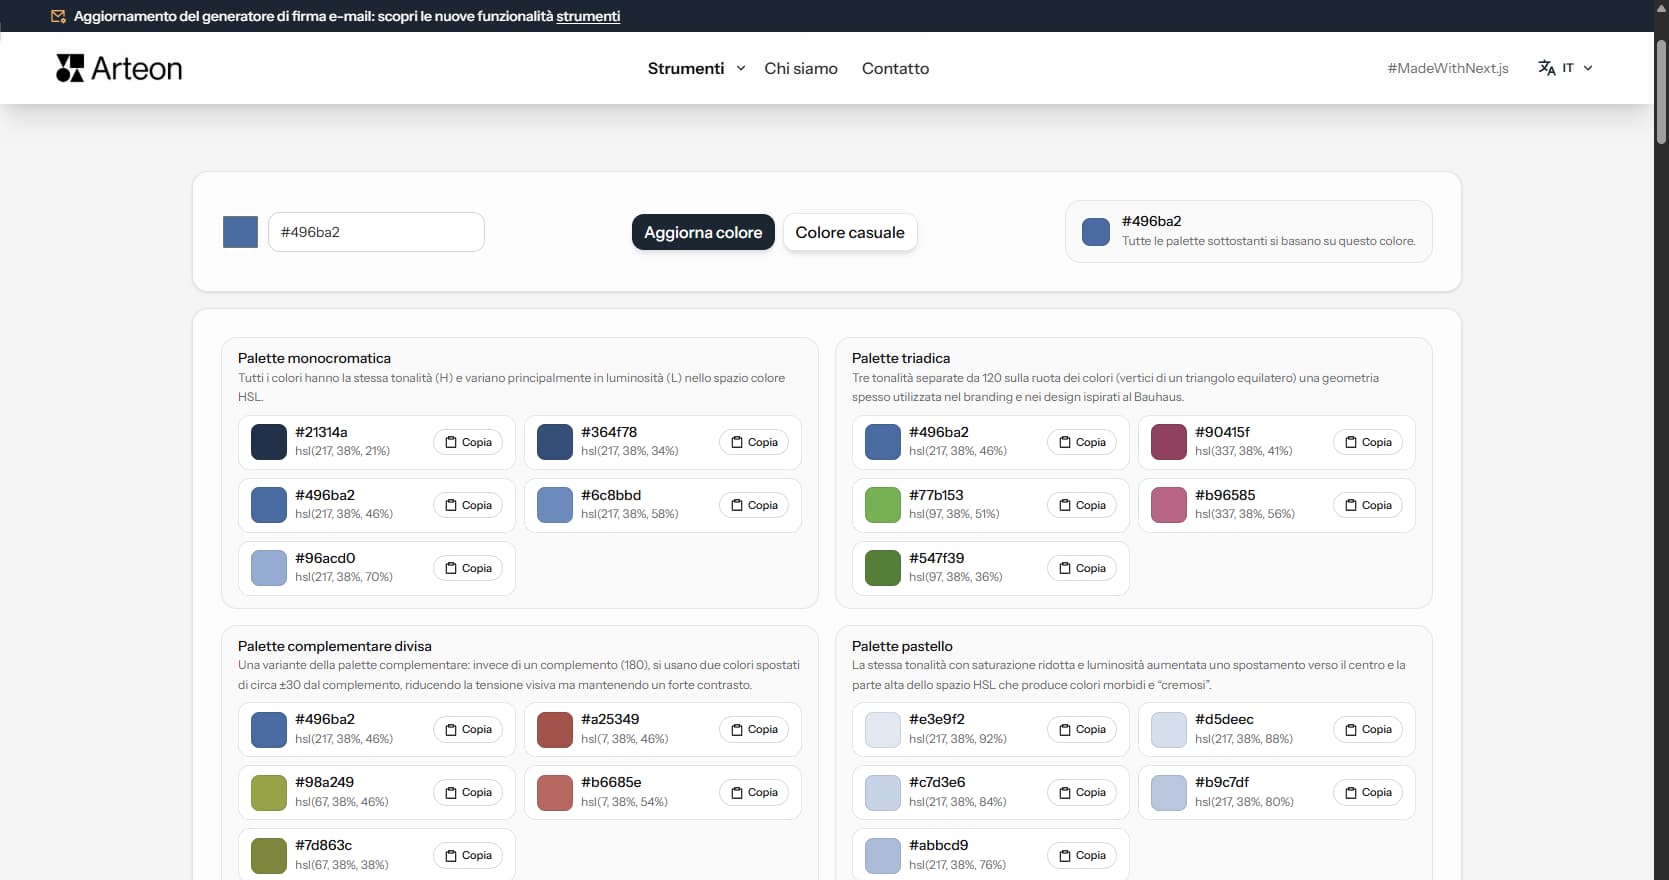Click the translate language icon
Image resolution: width=1669 pixels, height=880 pixels.
coord(1546,68)
